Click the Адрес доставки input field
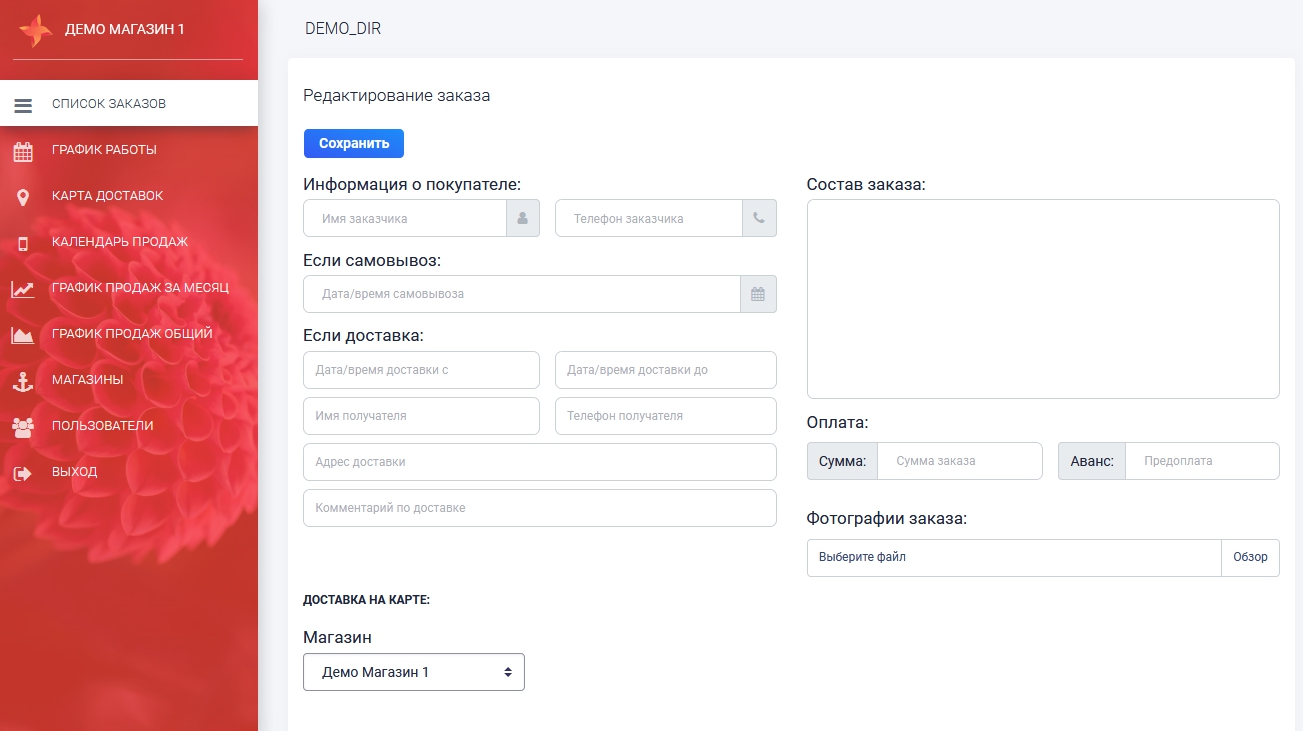The width and height of the screenshot is (1303, 731). 539,462
